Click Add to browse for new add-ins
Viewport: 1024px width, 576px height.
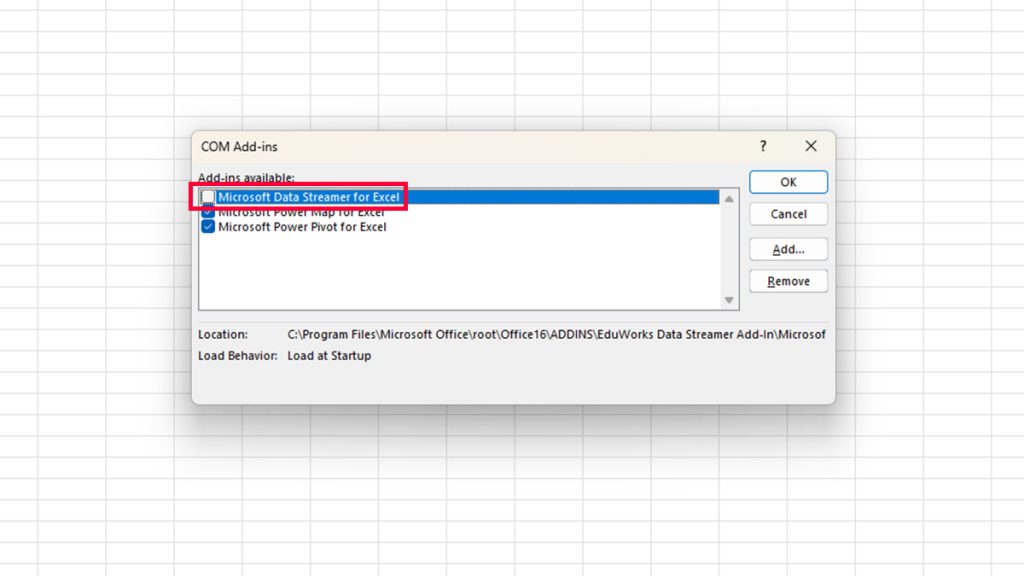pos(788,249)
